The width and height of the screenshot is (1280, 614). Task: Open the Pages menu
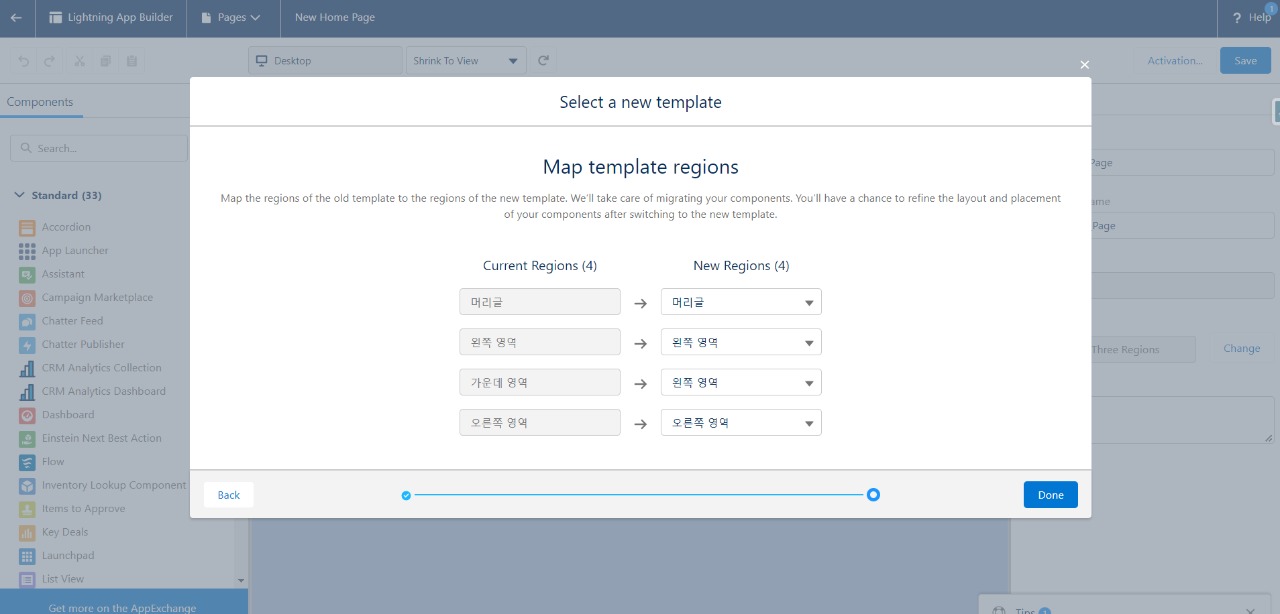click(x=232, y=17)
